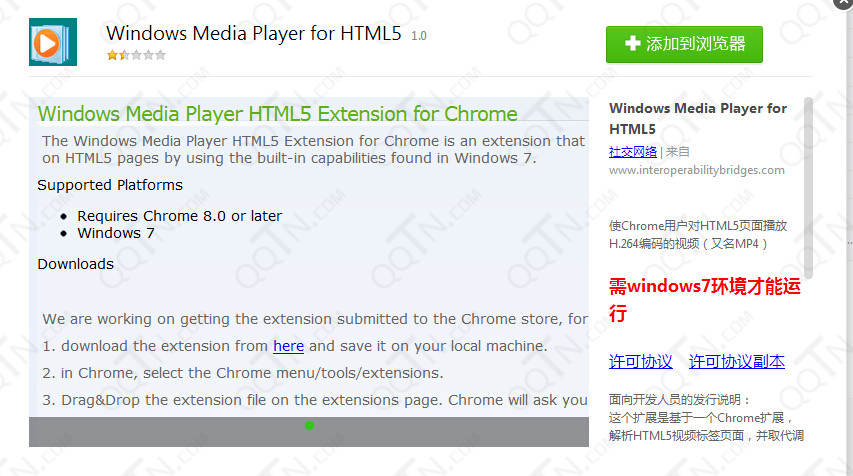This screenshot has height=476, width=853.
Task: Open the 社交网络 category link
Action: pos(633,152)
